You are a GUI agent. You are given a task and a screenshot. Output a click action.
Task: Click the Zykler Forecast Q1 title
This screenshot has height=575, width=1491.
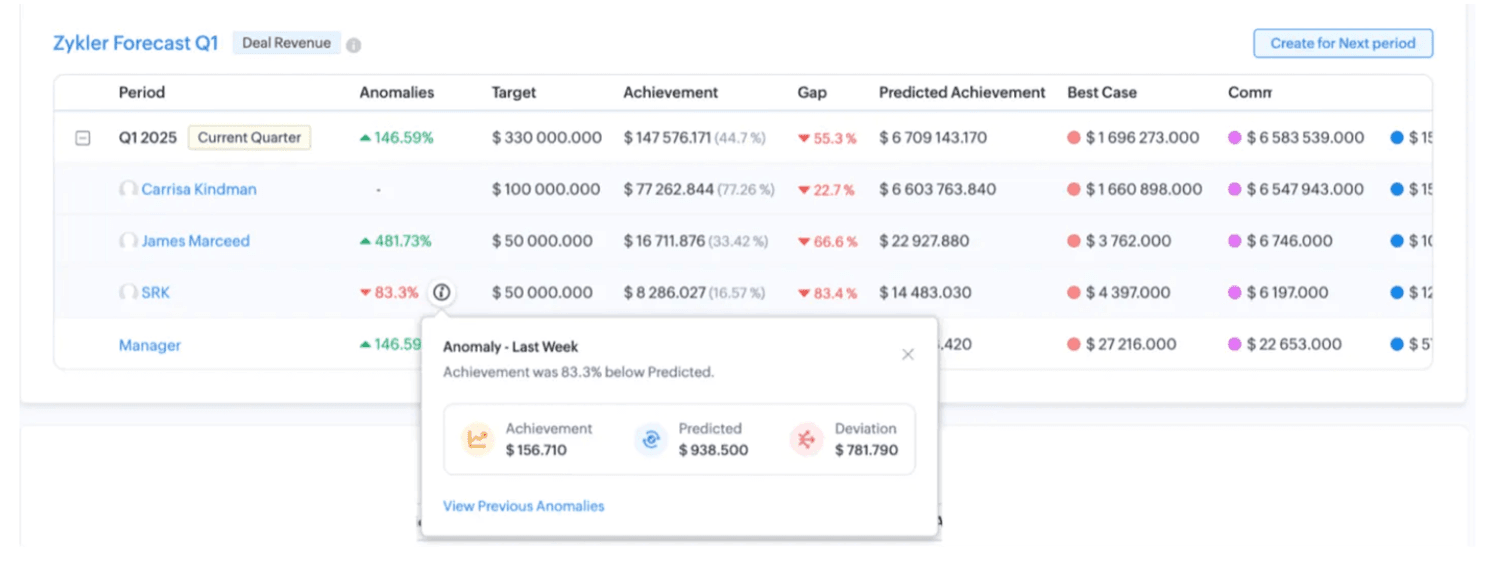pos(136,44)
